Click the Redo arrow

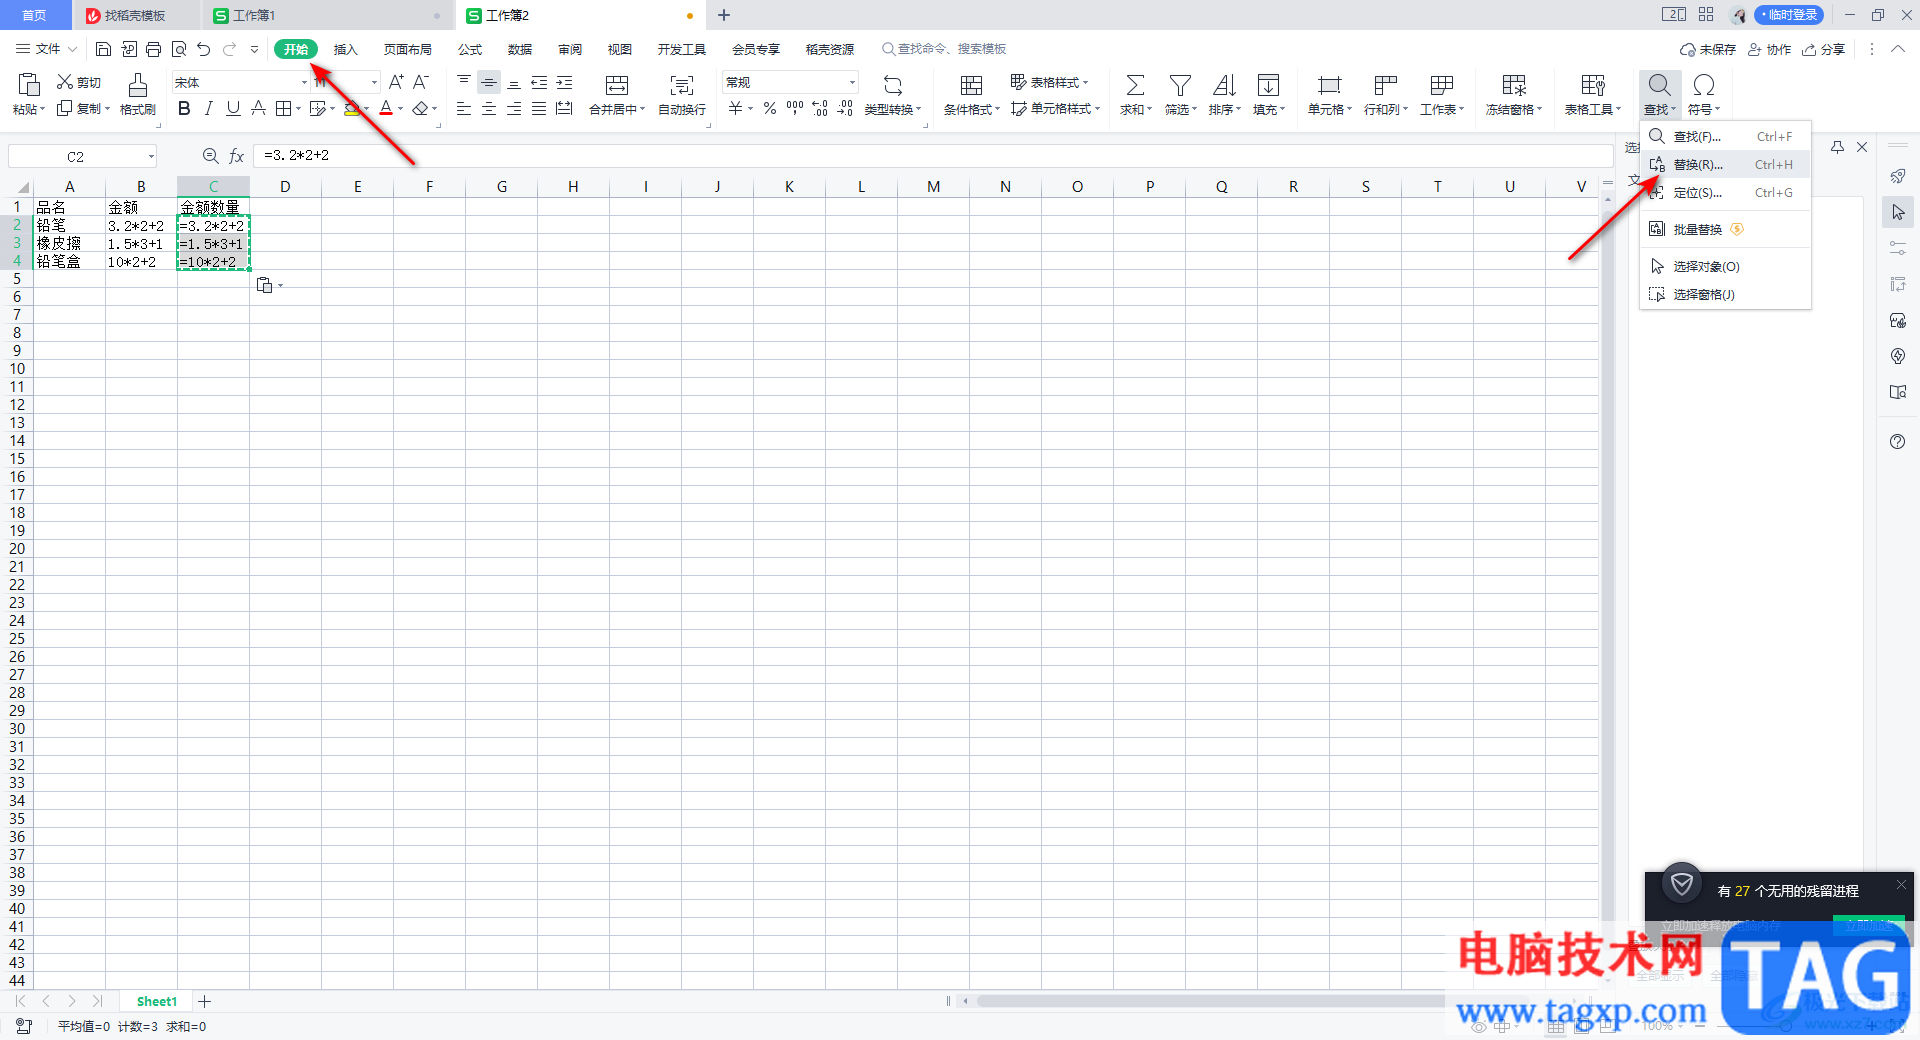click(x=230, y=49)
